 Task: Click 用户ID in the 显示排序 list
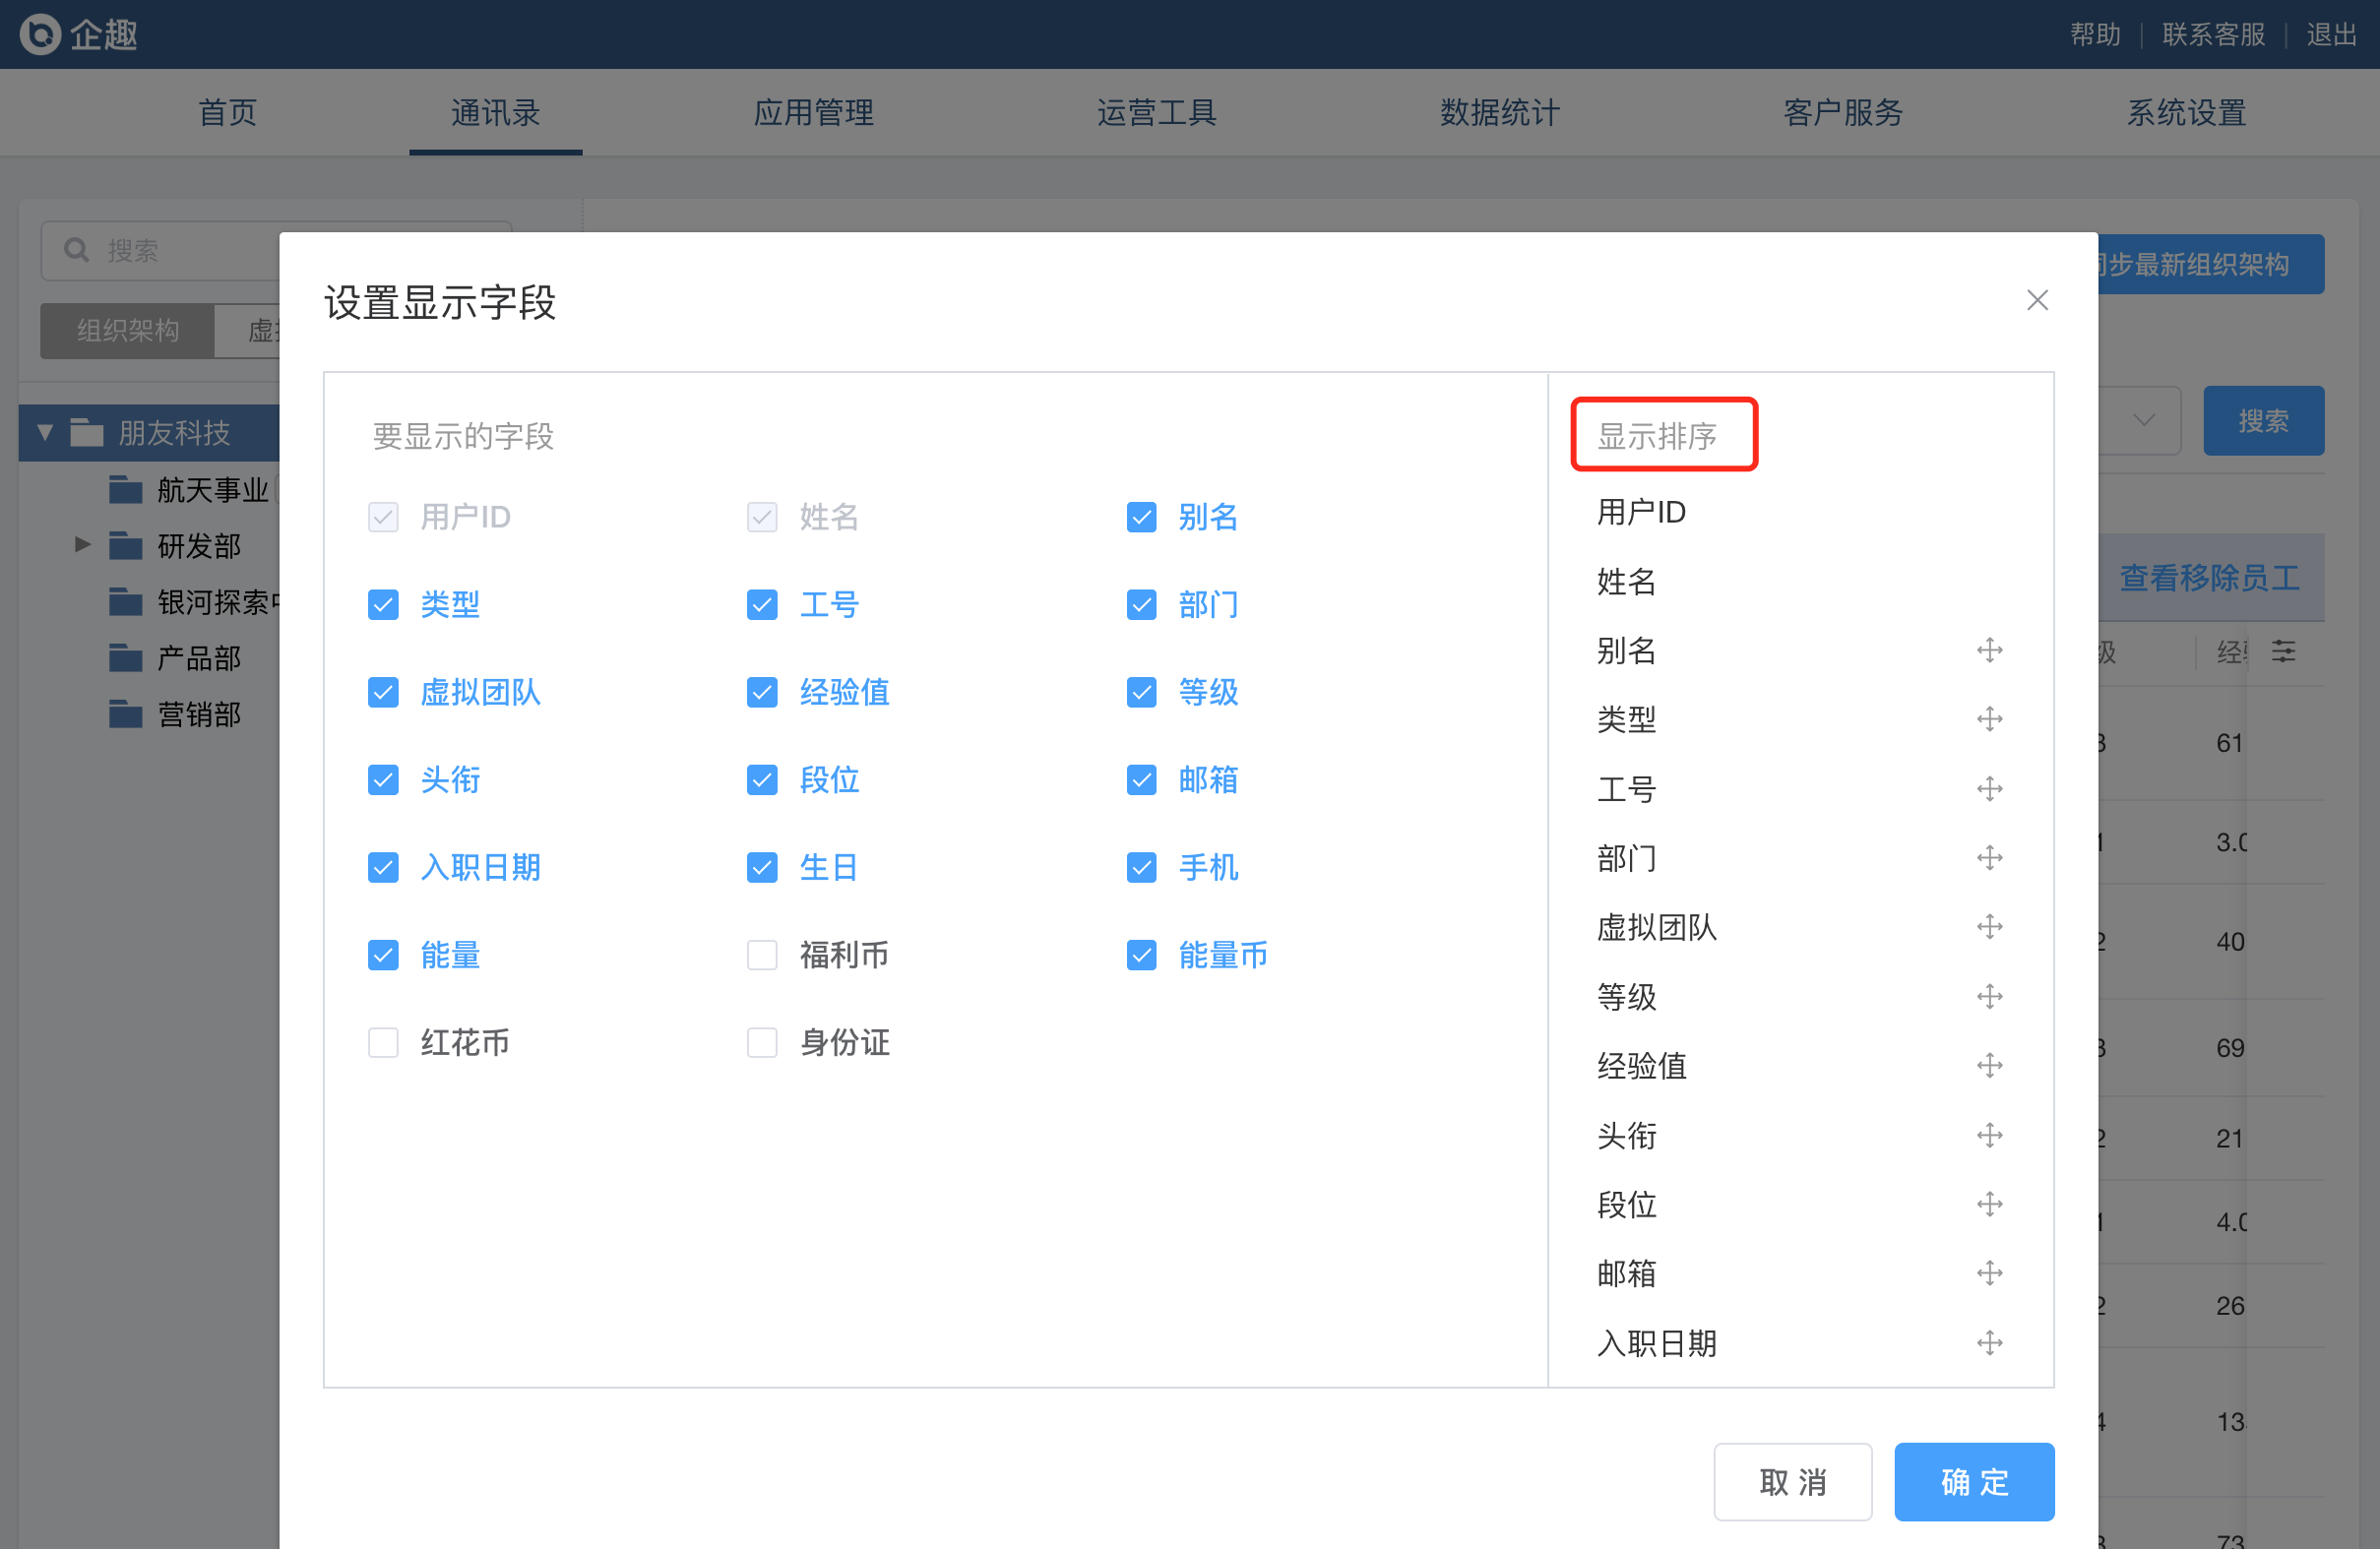tap(1641, 512)
